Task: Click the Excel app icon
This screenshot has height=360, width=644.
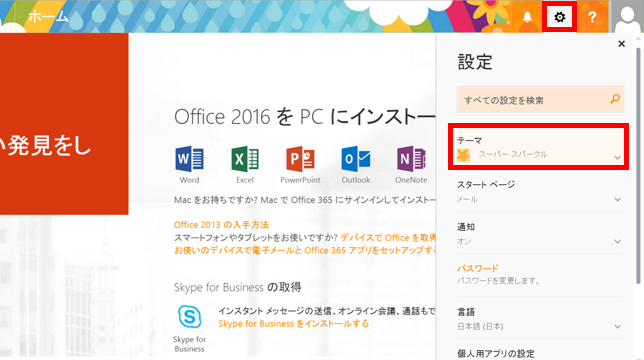Action: (245, 159)
